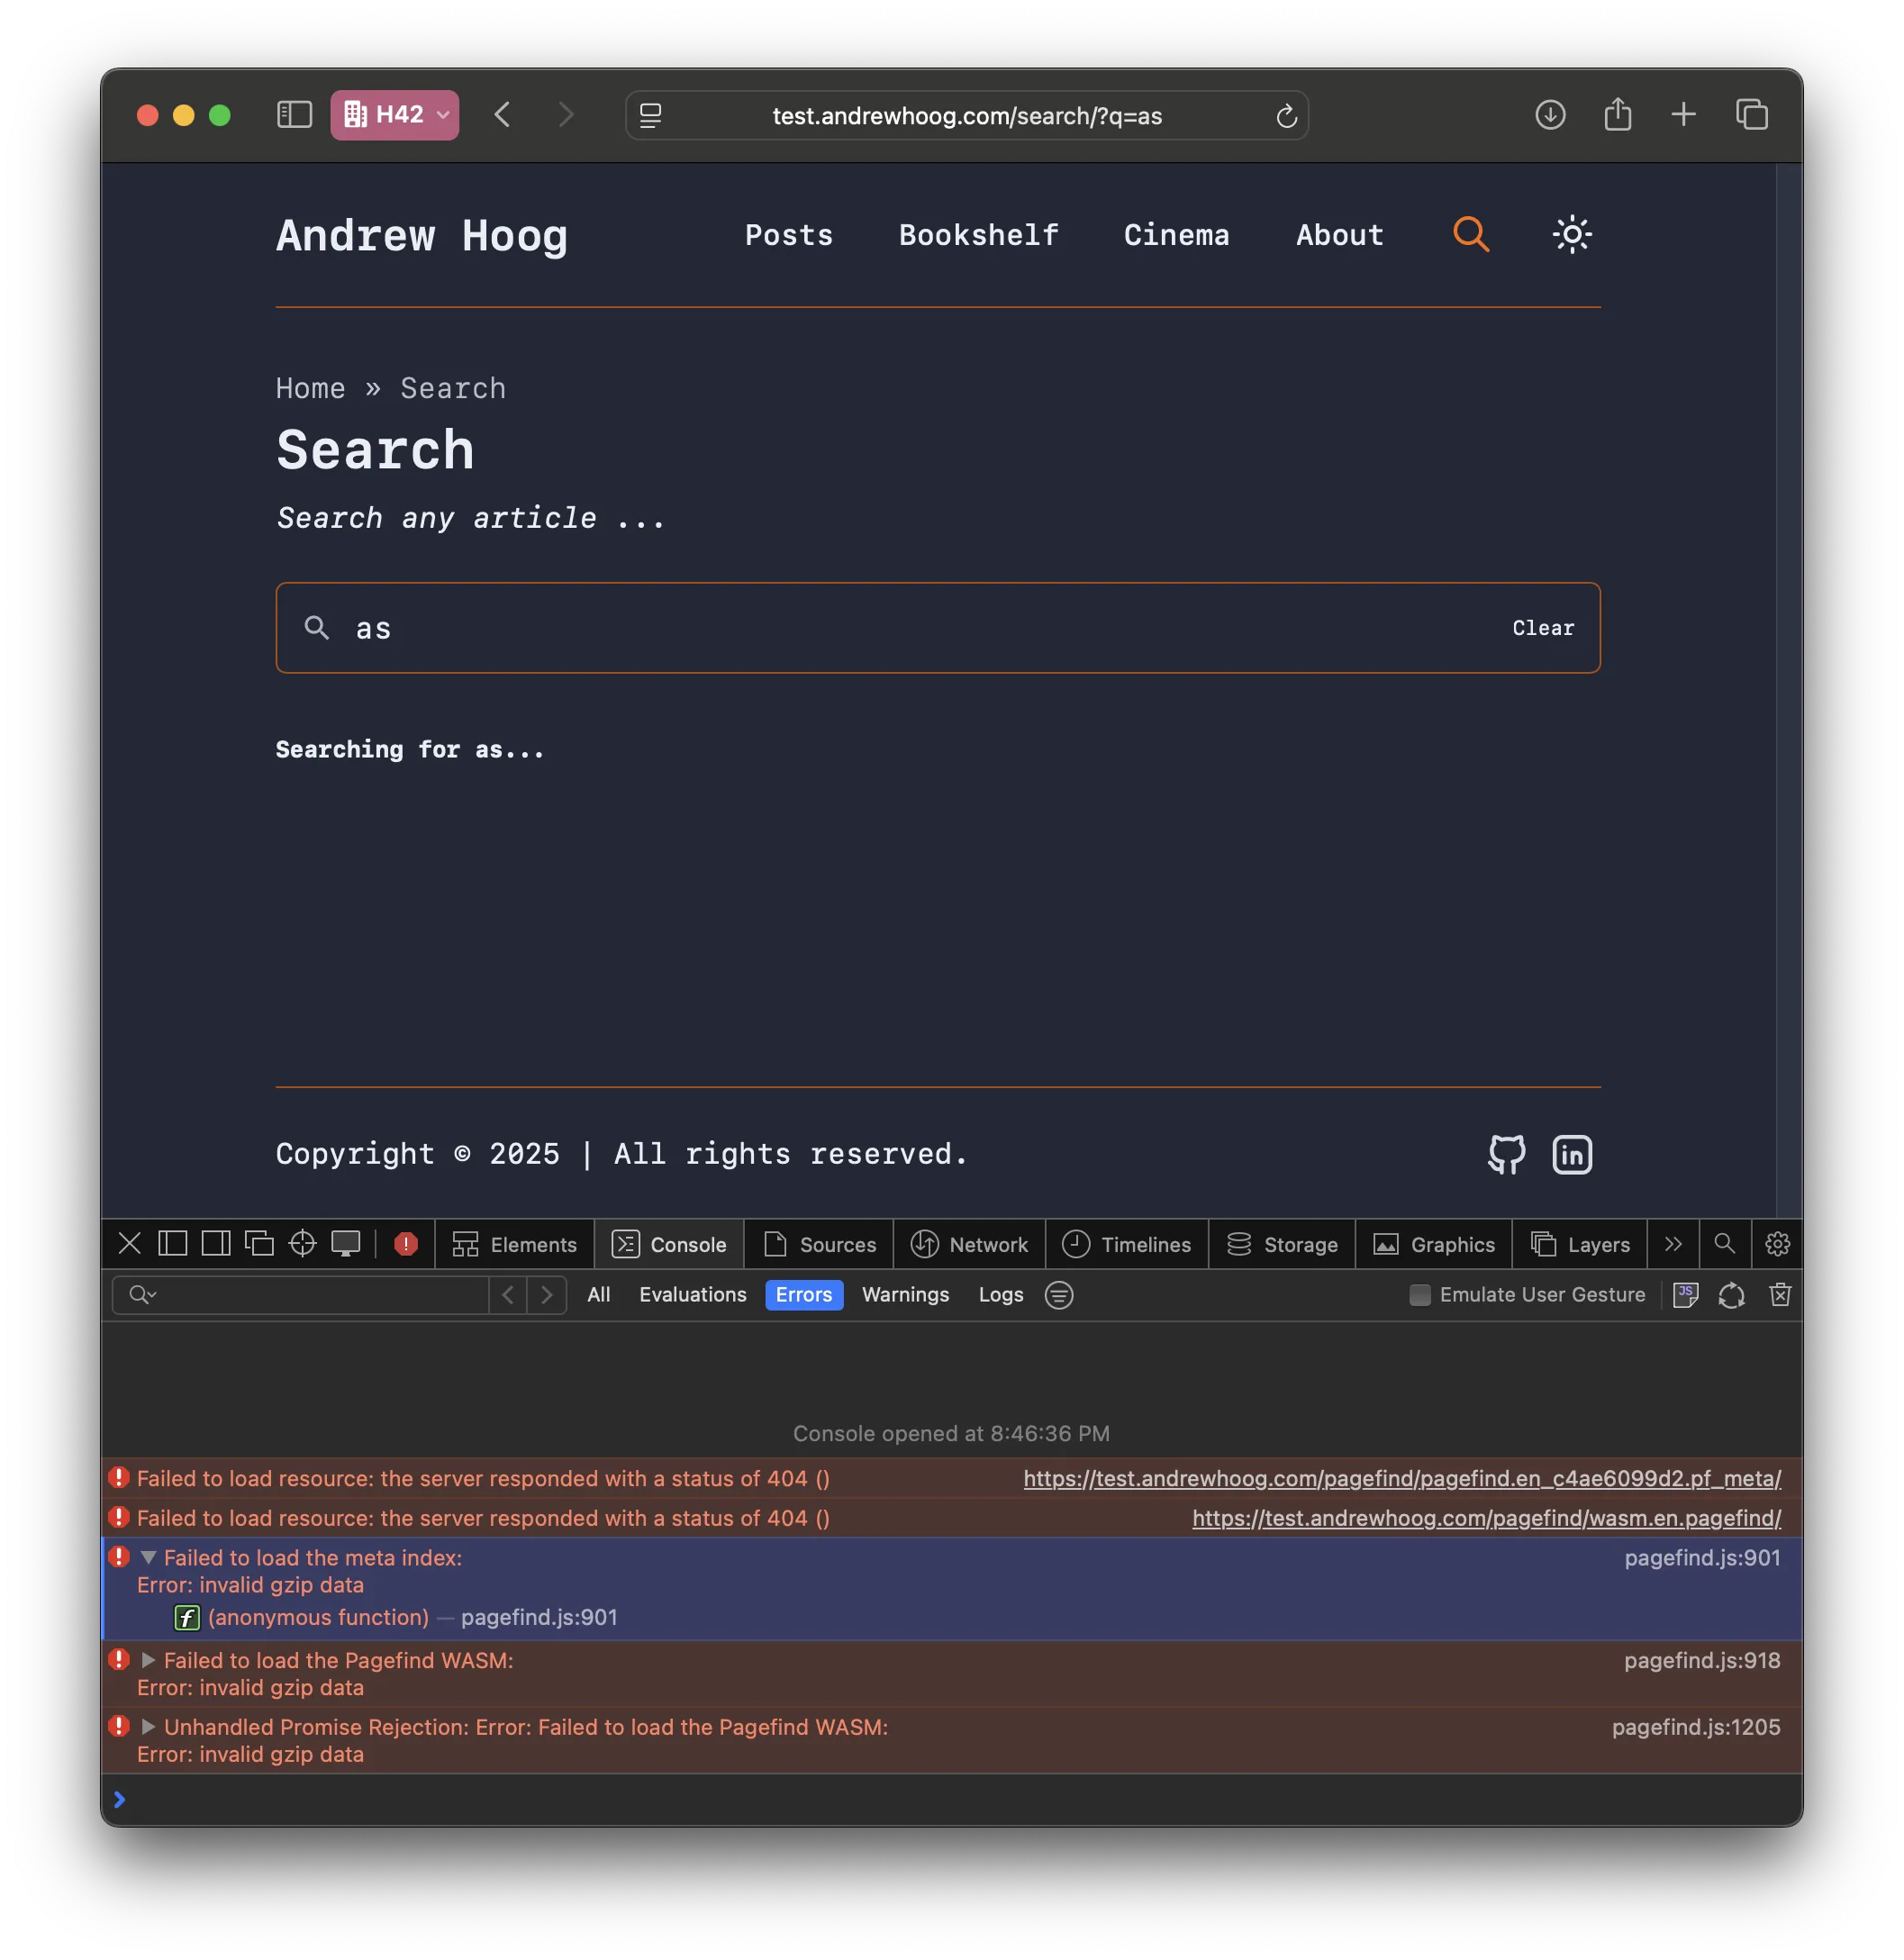Filter console to show only Warnings
The width and height of the screenshot is (1904, 1960).
(905, 1295)
